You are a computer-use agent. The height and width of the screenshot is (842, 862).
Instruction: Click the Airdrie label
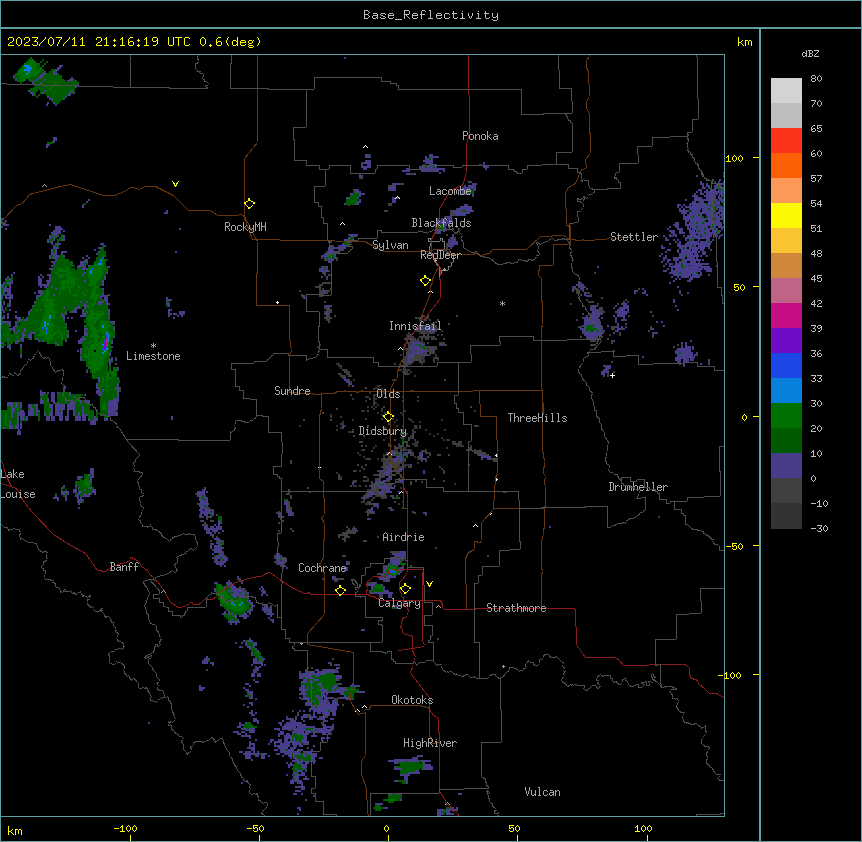403,537
